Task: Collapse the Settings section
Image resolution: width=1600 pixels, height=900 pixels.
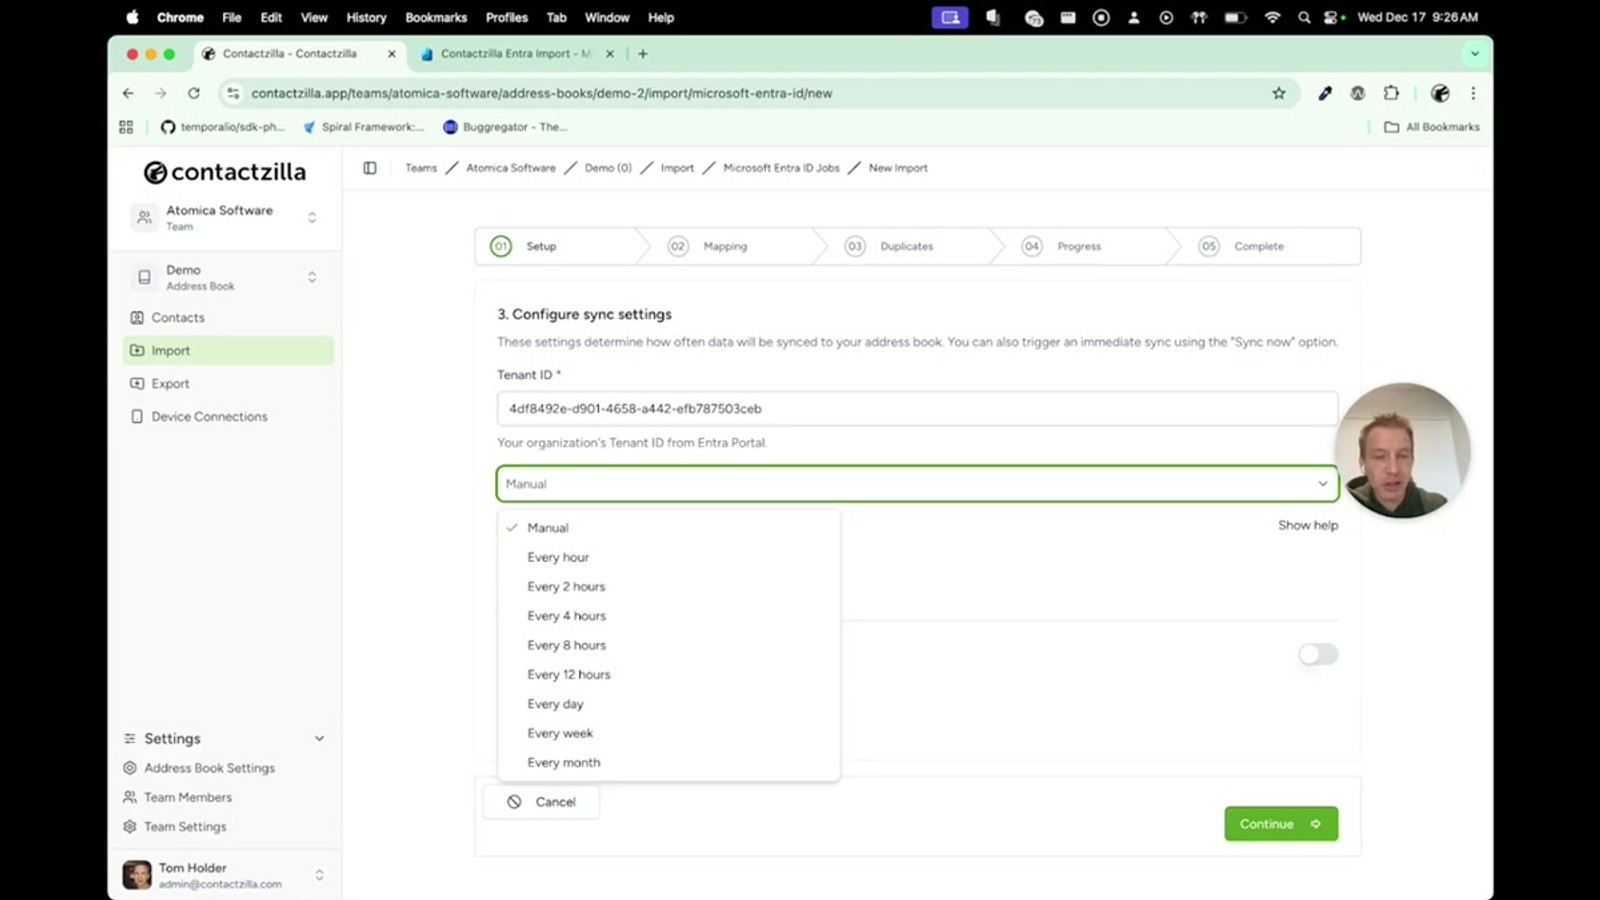Action: [x=320, y=738]
